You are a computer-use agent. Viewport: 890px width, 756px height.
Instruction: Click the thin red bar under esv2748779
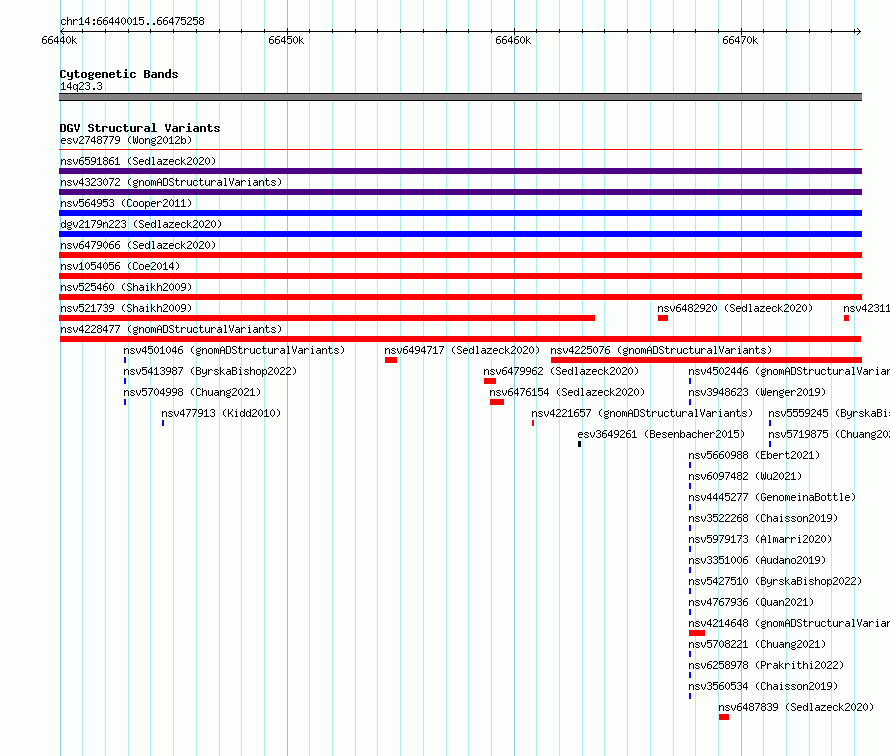(460, 149)
